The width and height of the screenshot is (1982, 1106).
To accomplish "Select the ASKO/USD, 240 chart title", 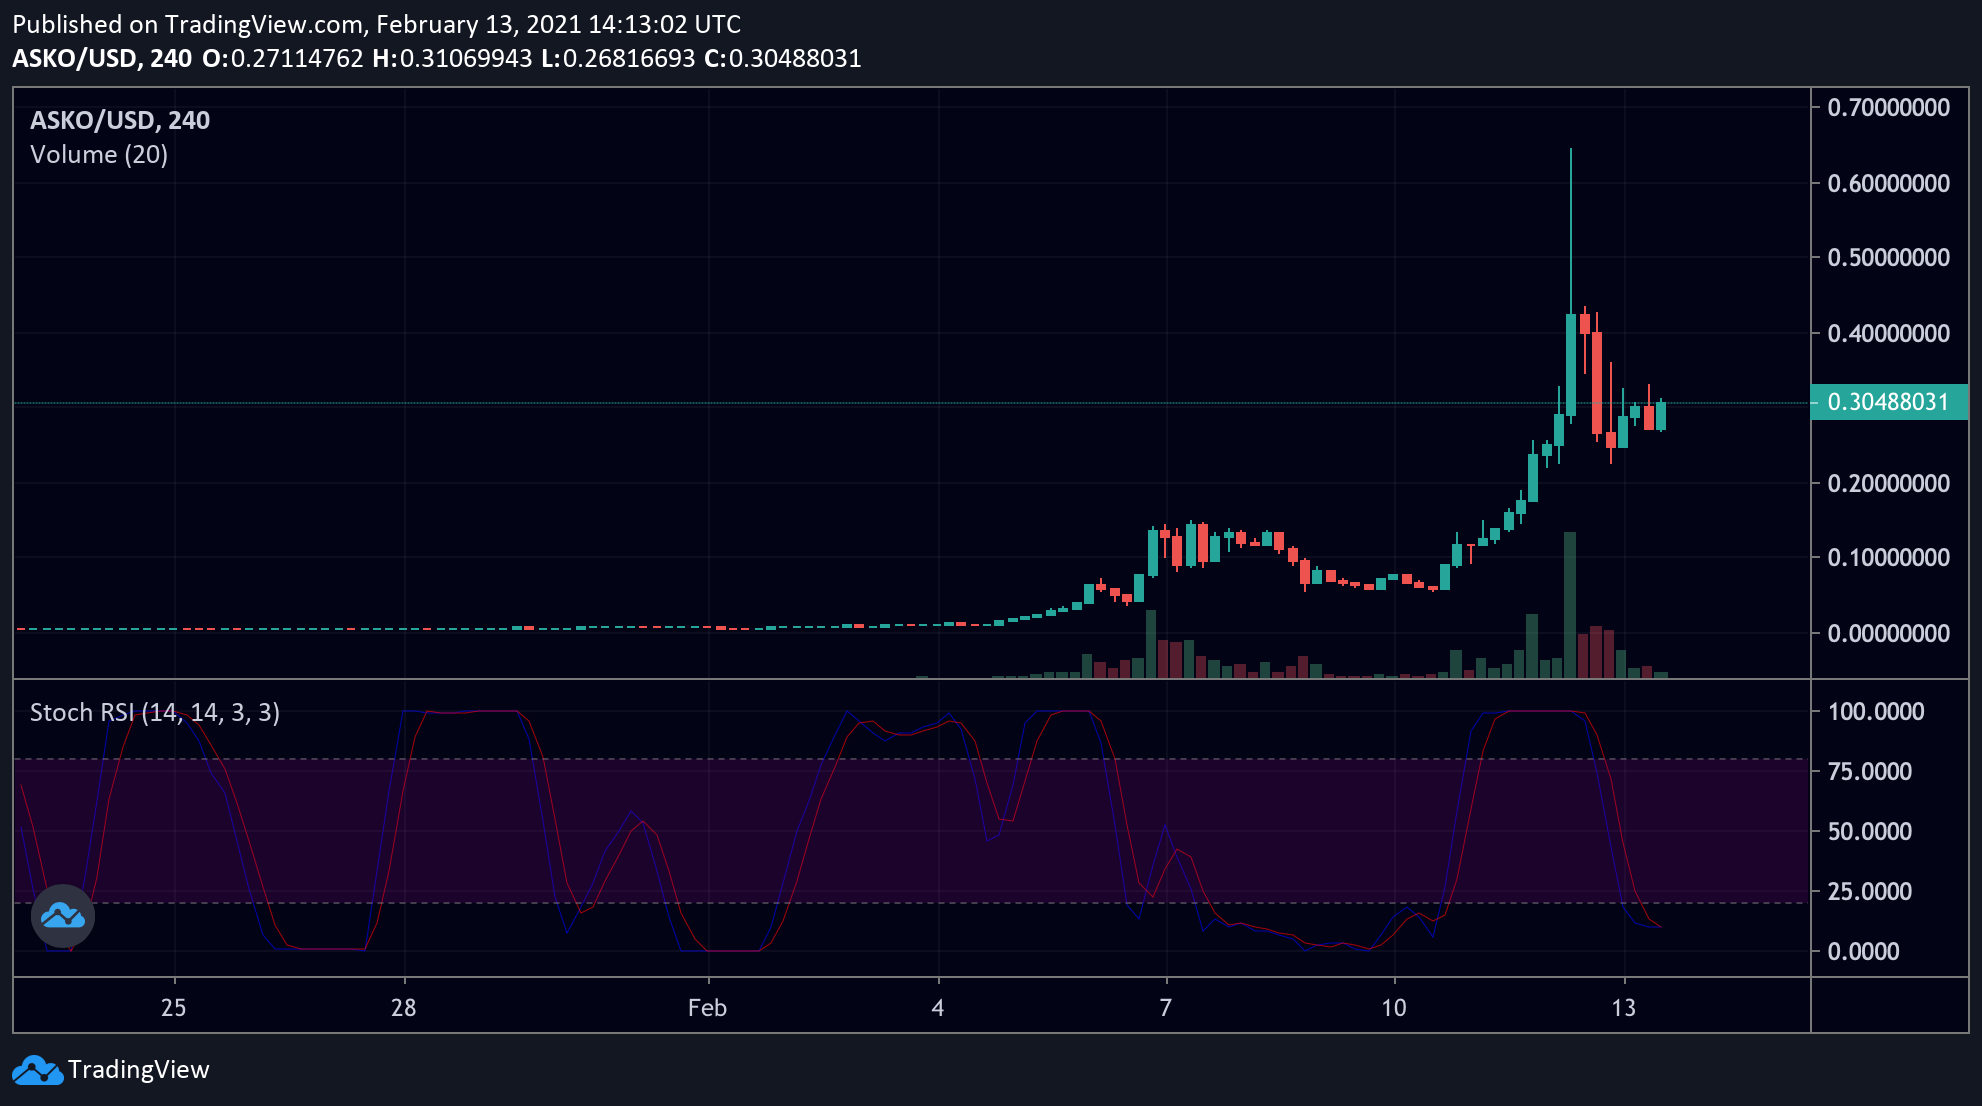I will [x=120, y=120].
